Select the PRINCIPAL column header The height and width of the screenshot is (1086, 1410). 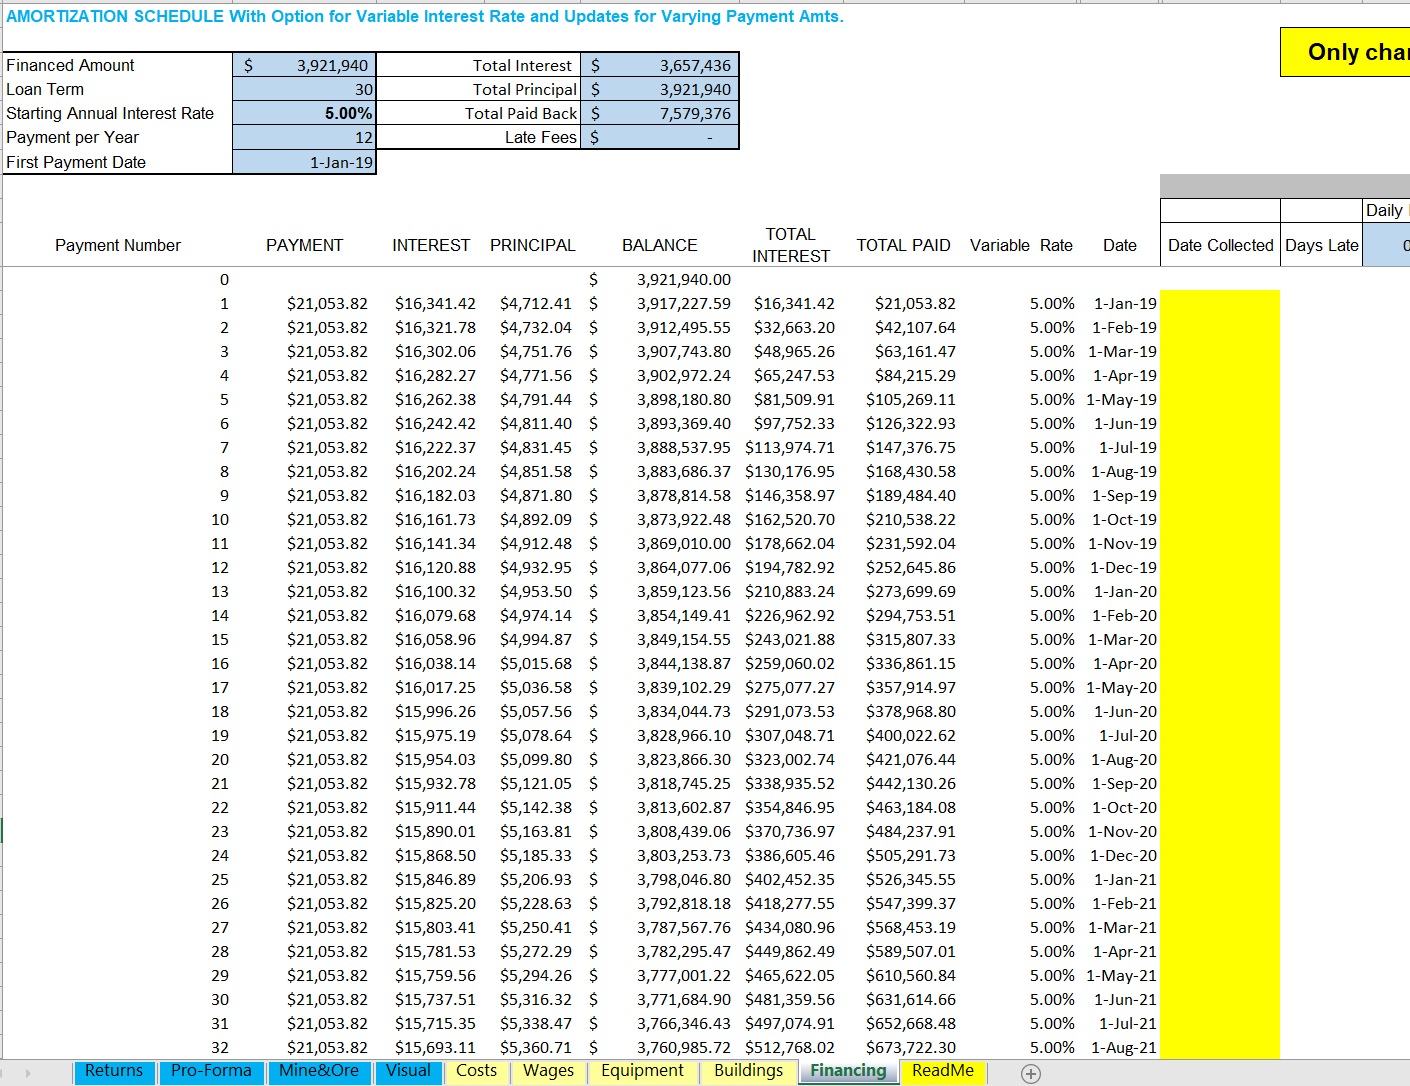coord(533,245)
